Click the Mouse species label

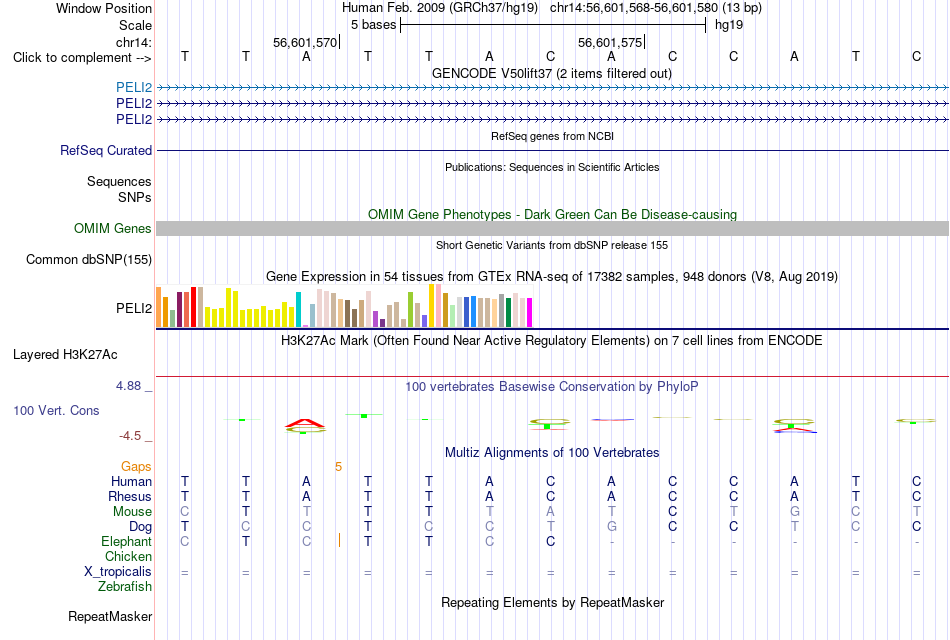point(133,512)
